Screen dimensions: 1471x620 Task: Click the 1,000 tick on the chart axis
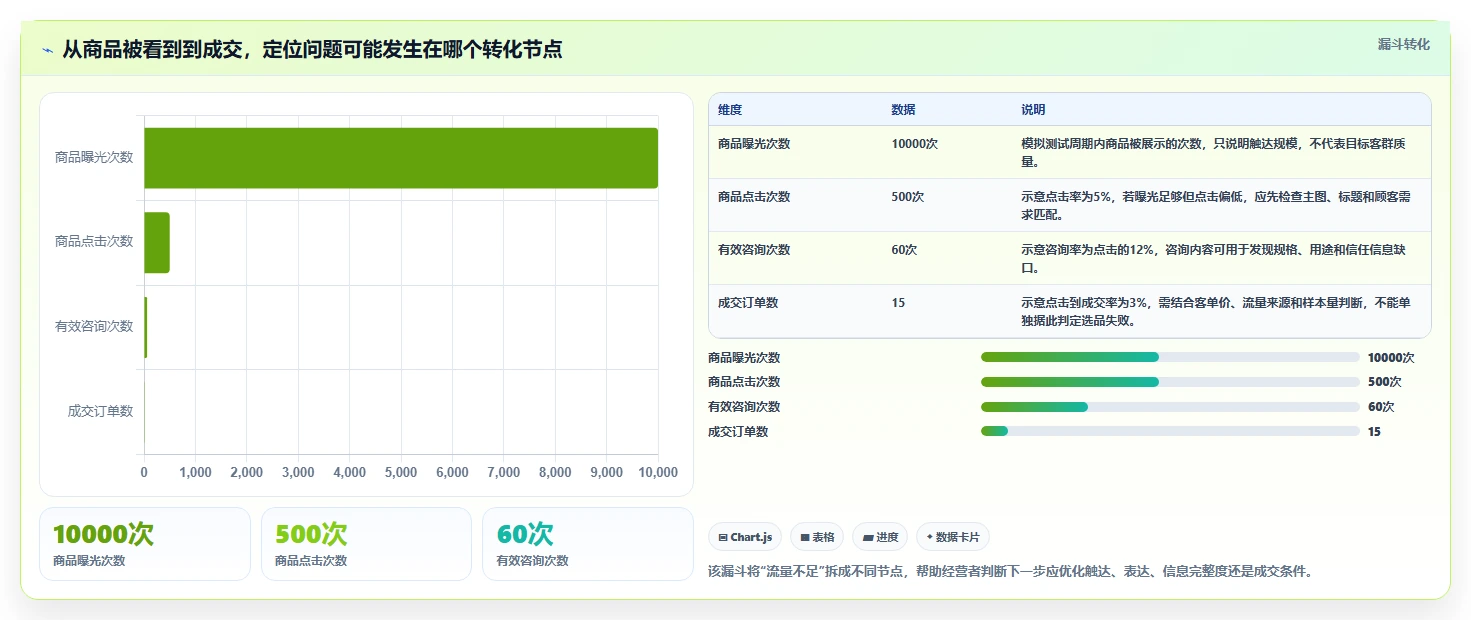195,473
